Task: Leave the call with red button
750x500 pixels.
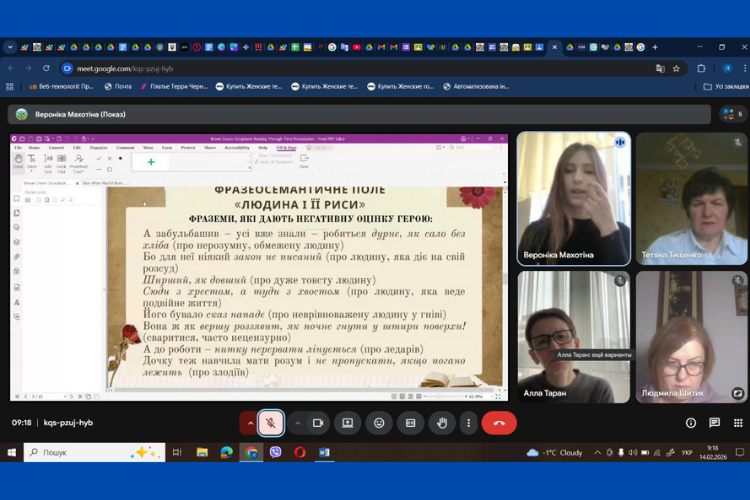Action: (499, 423)
